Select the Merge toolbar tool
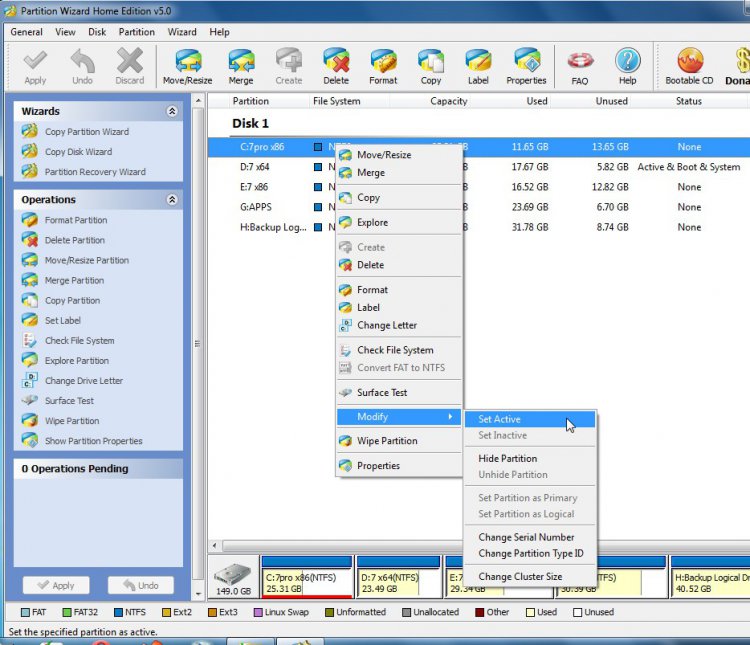 pos(241,67)
